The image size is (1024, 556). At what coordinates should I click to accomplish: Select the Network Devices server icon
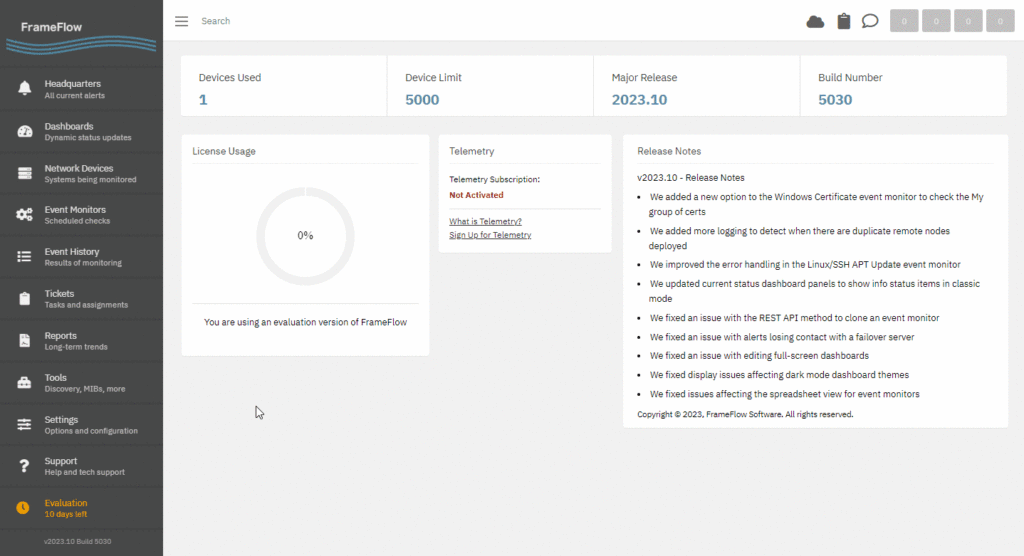pyautogui.click(x=24, y=173)
